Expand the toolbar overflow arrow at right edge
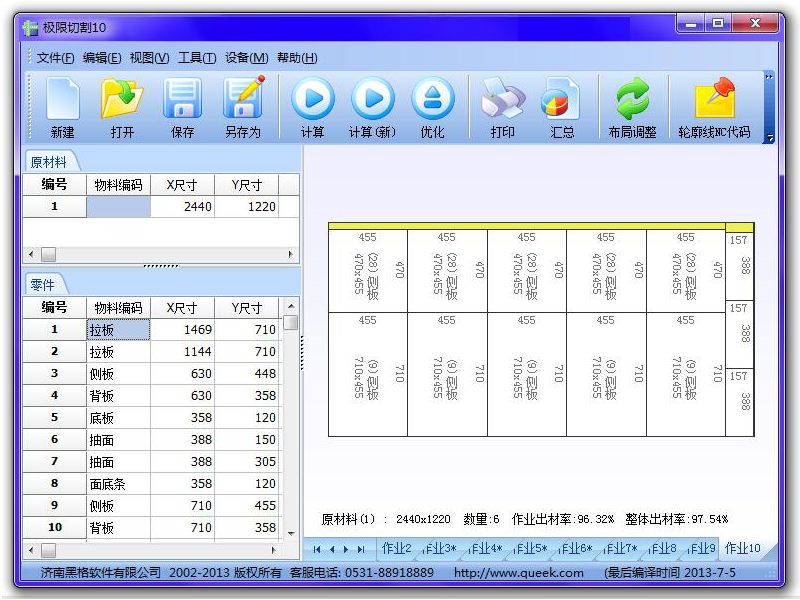The width and height of the screenshot is (800, 600). pyautogui.click(x=769, y=137)
